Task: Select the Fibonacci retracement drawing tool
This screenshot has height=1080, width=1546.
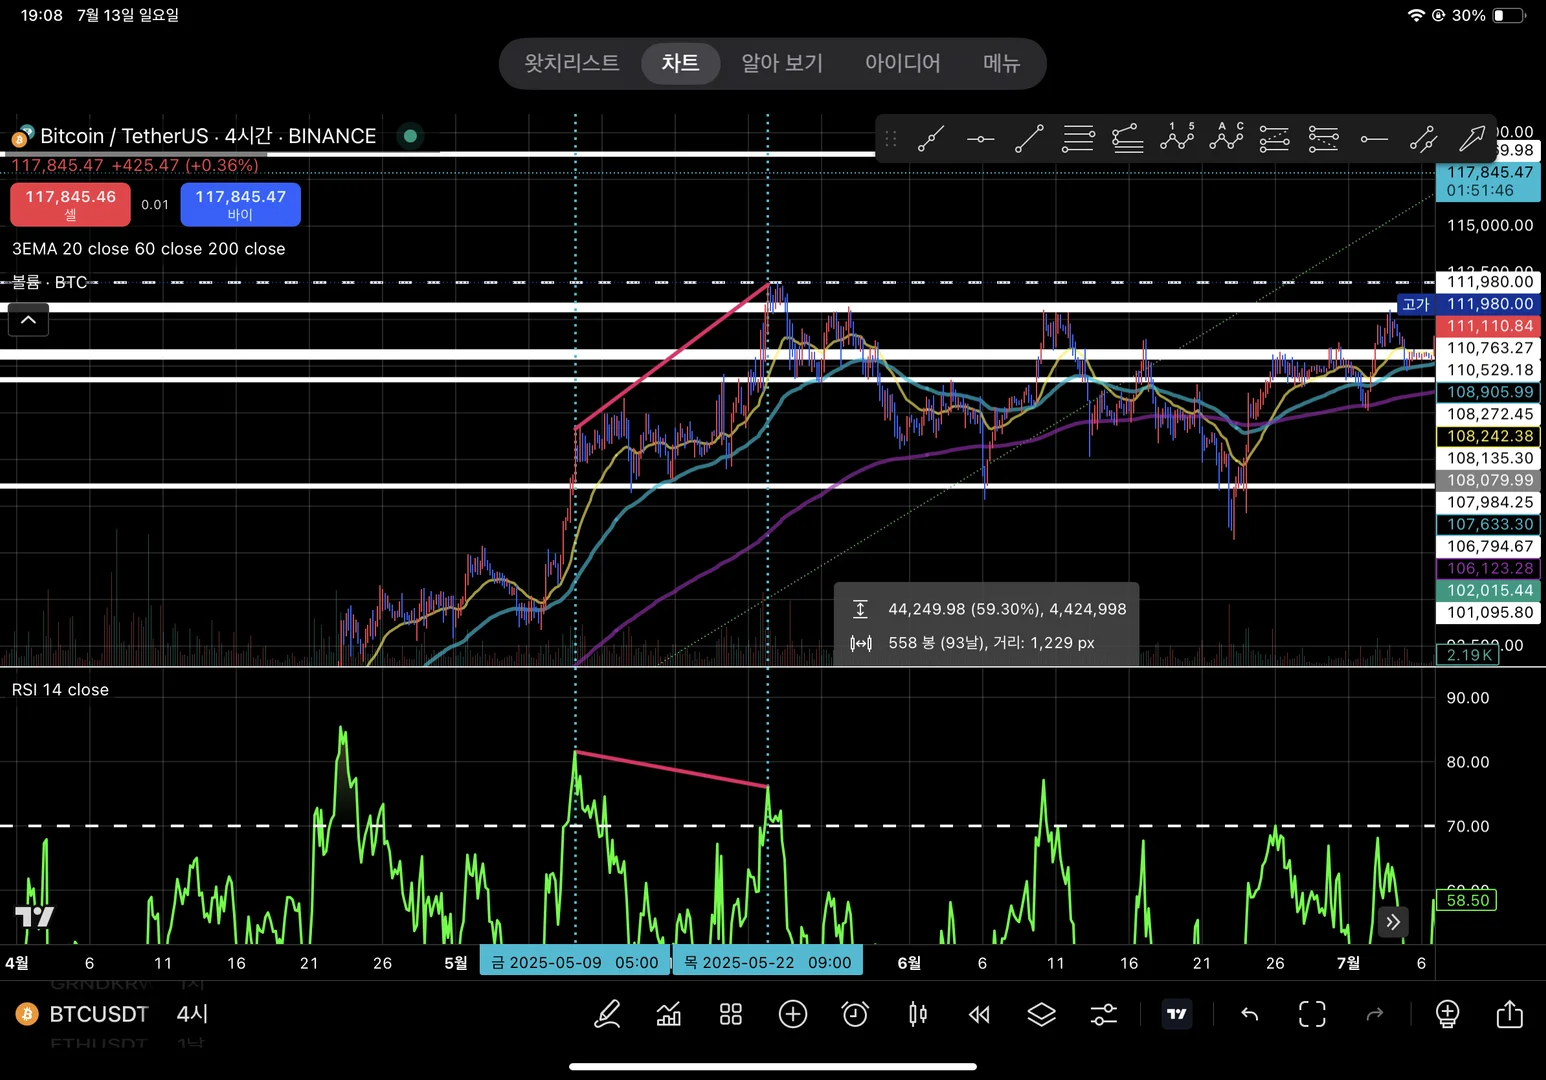Action: pos(1078,138)
